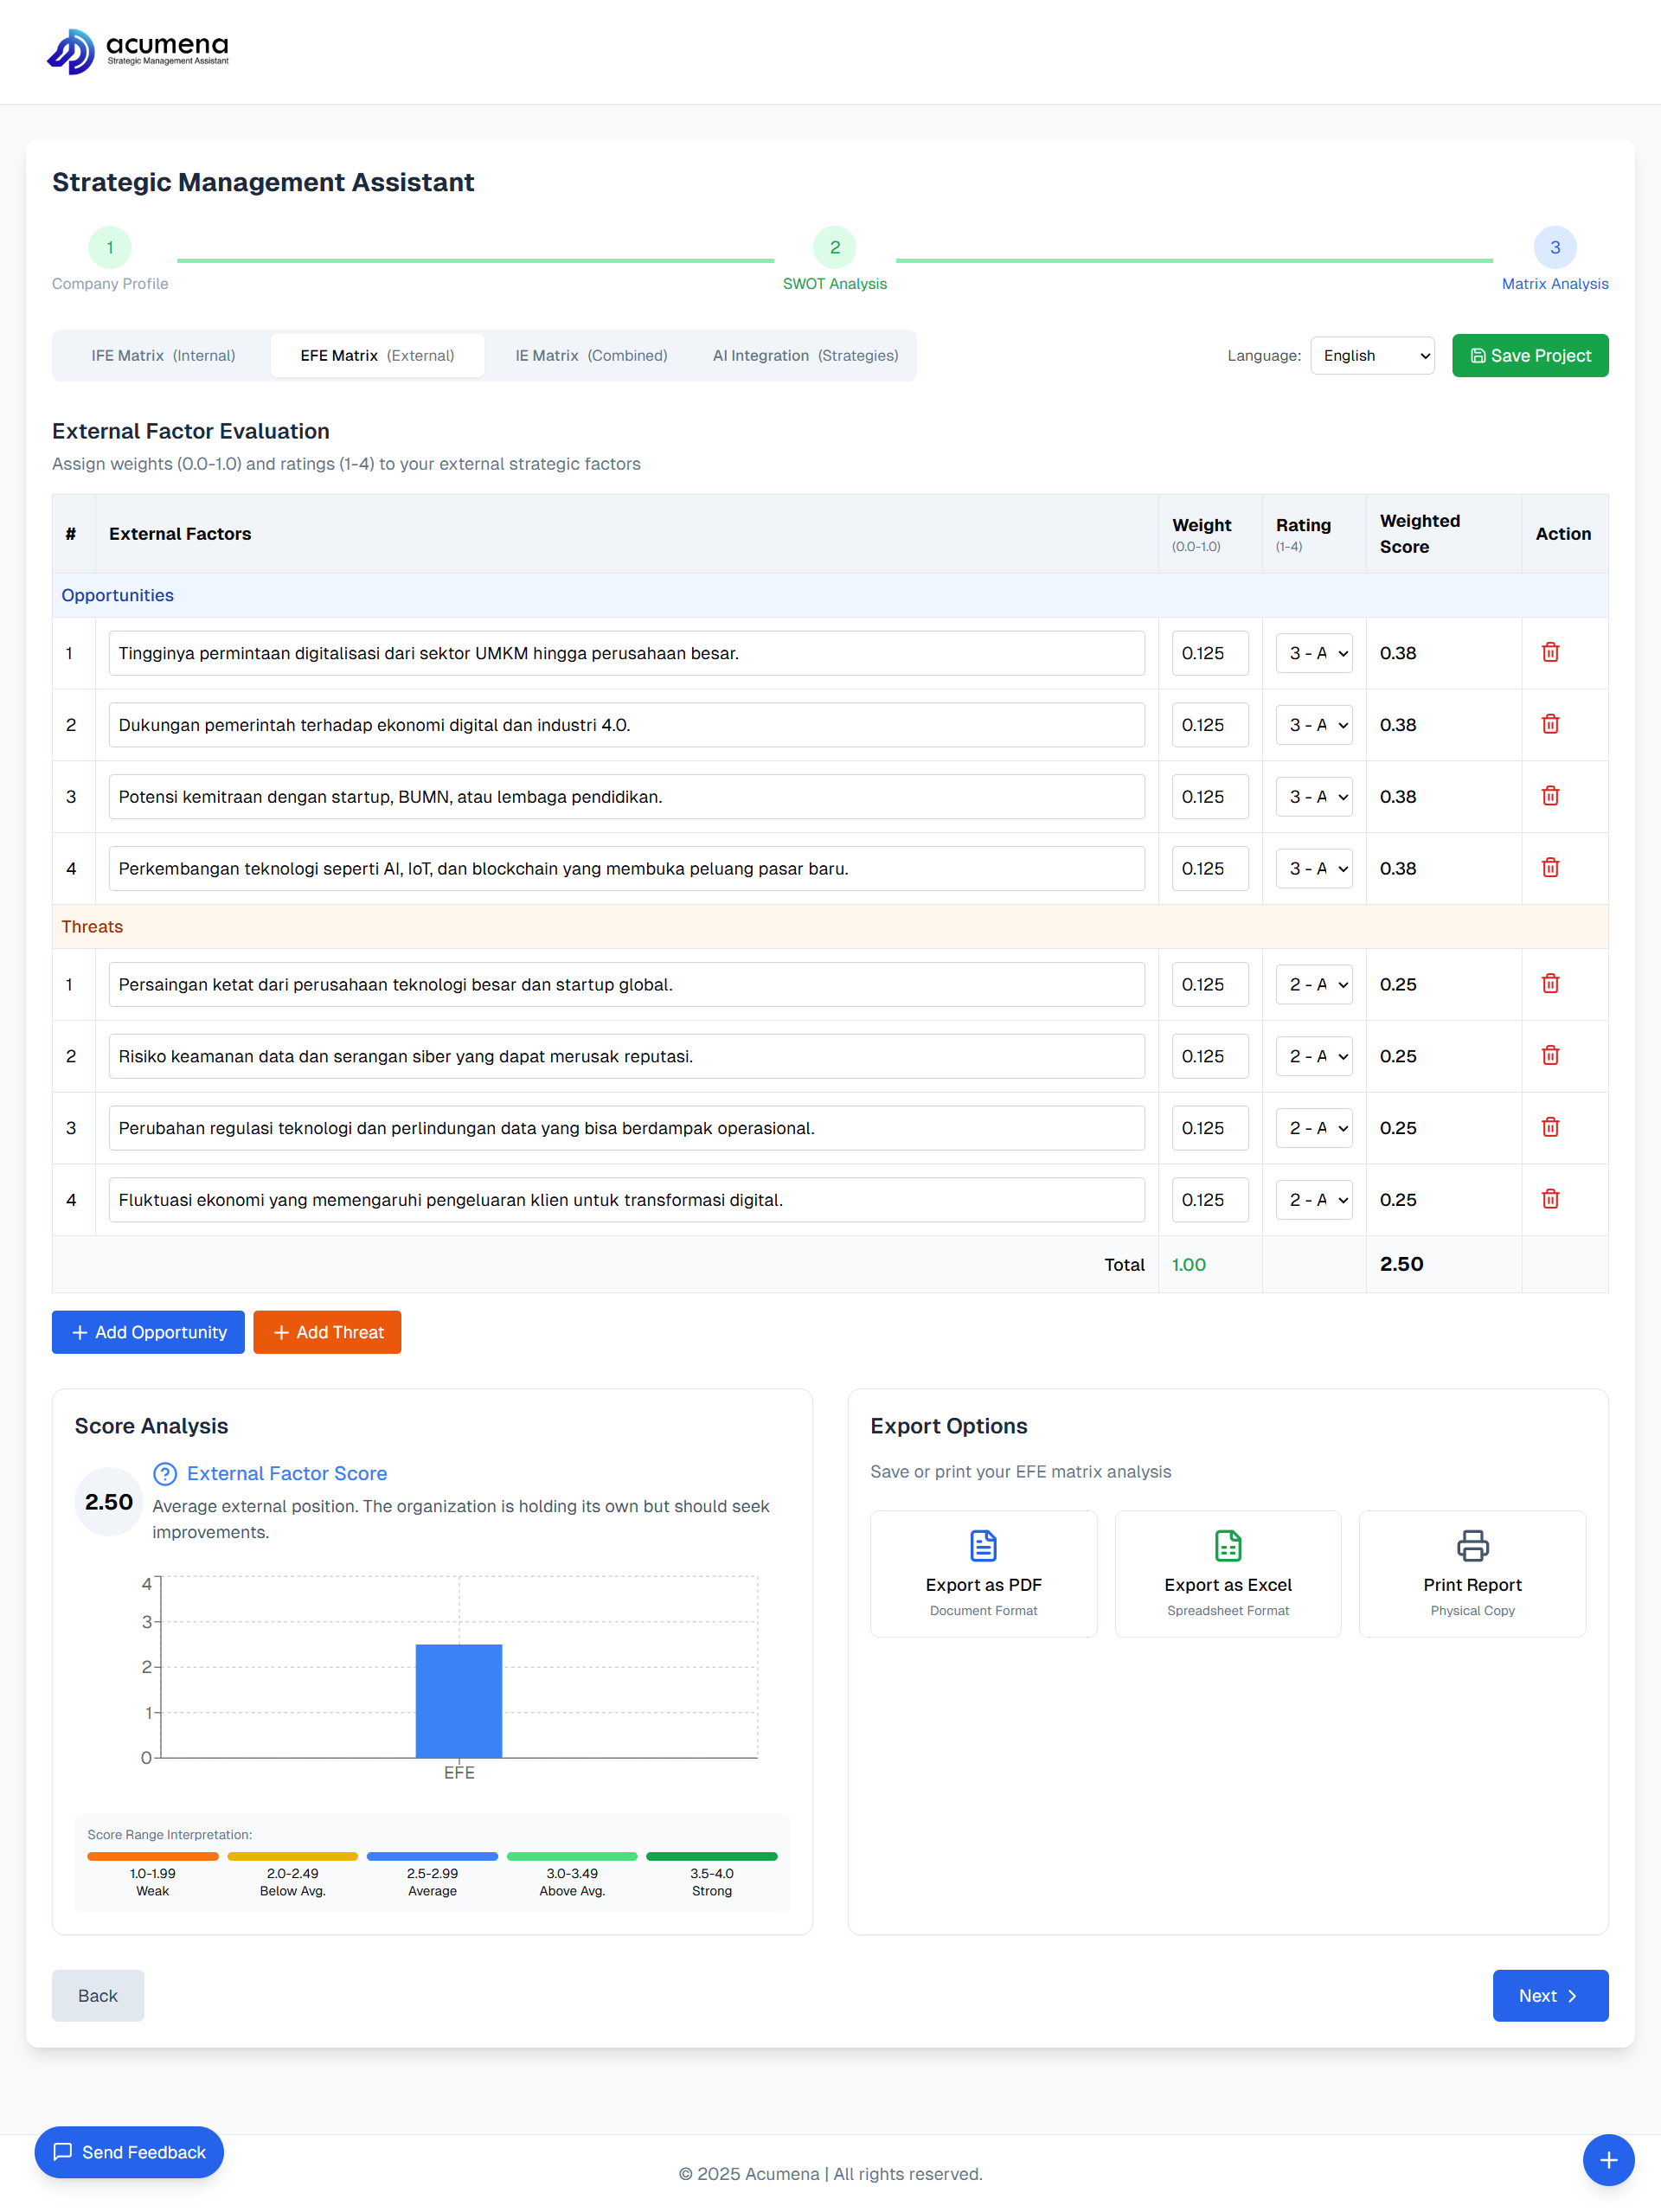The image size is (1661, 2212).
Task: Add a new Opportunity factor
Action: [x=147, y=1332]
